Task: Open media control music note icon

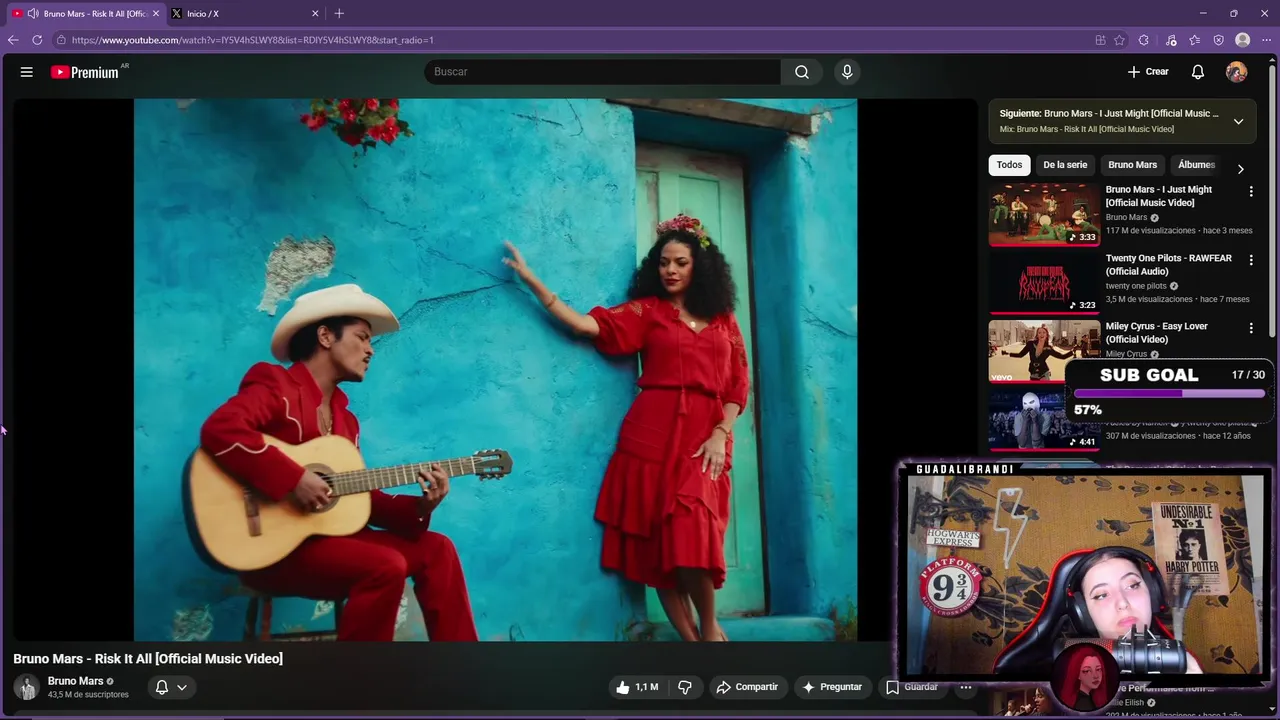Action: coord(1171,40)
